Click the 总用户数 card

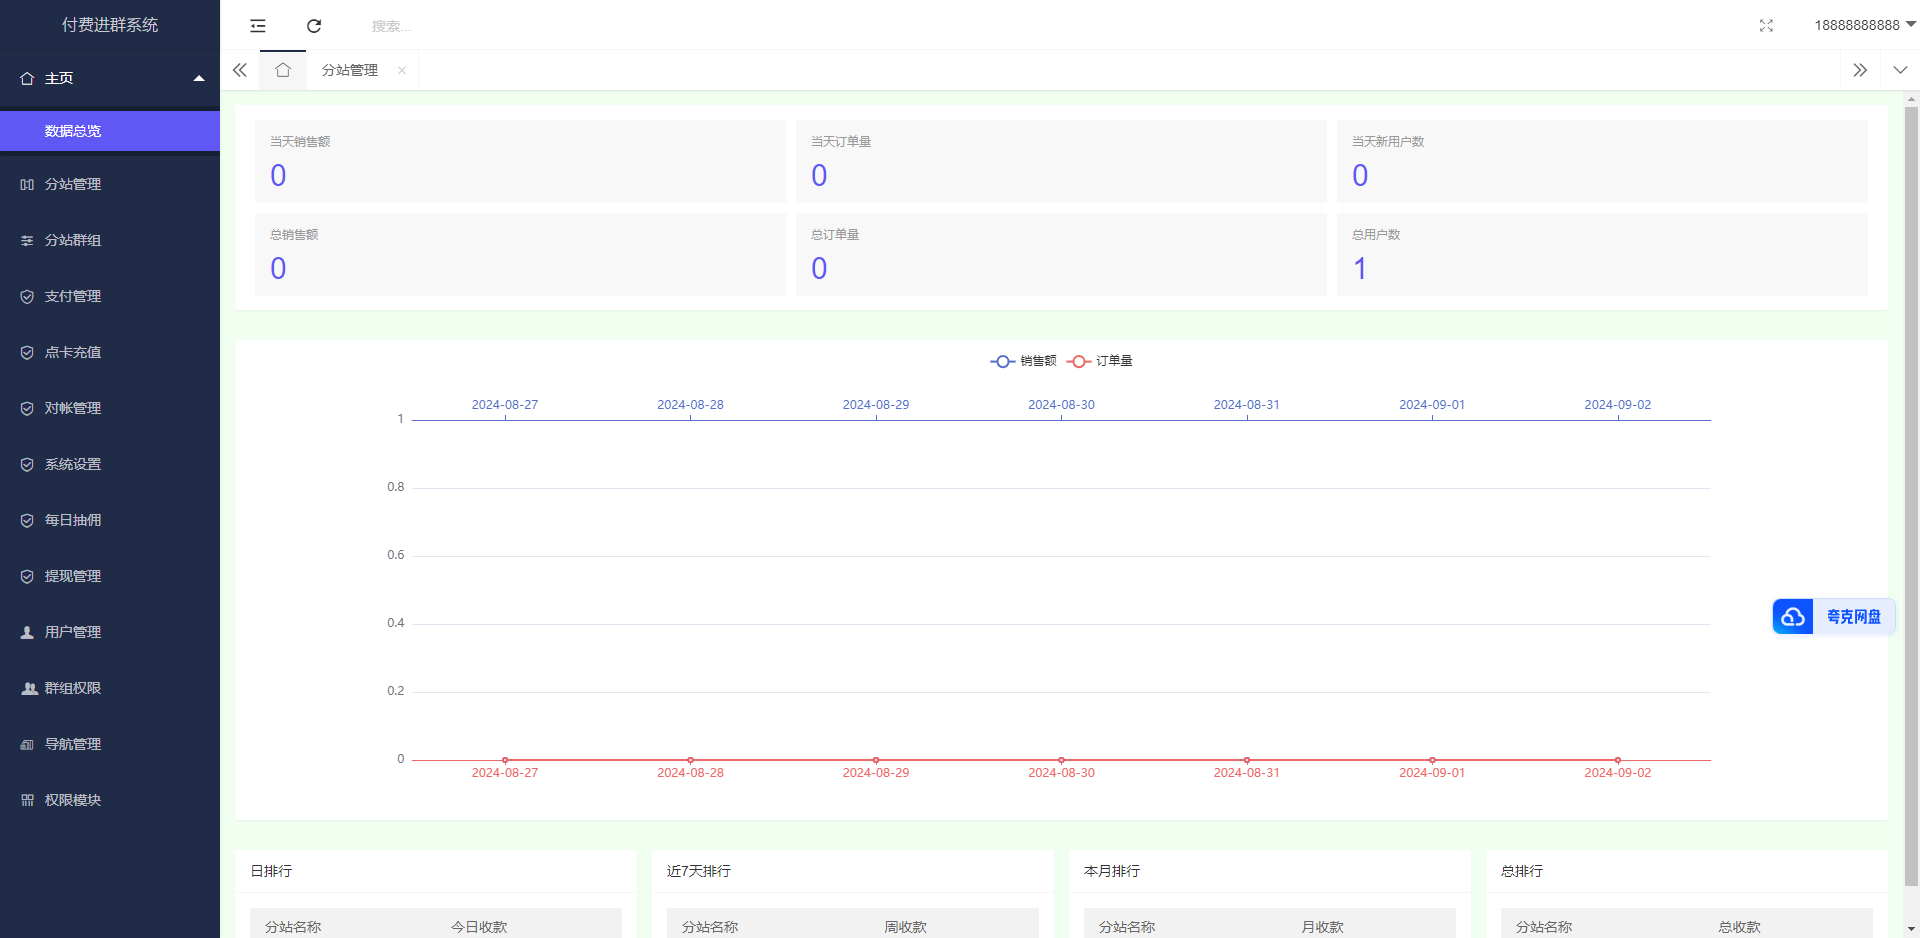pos(1602,254)
